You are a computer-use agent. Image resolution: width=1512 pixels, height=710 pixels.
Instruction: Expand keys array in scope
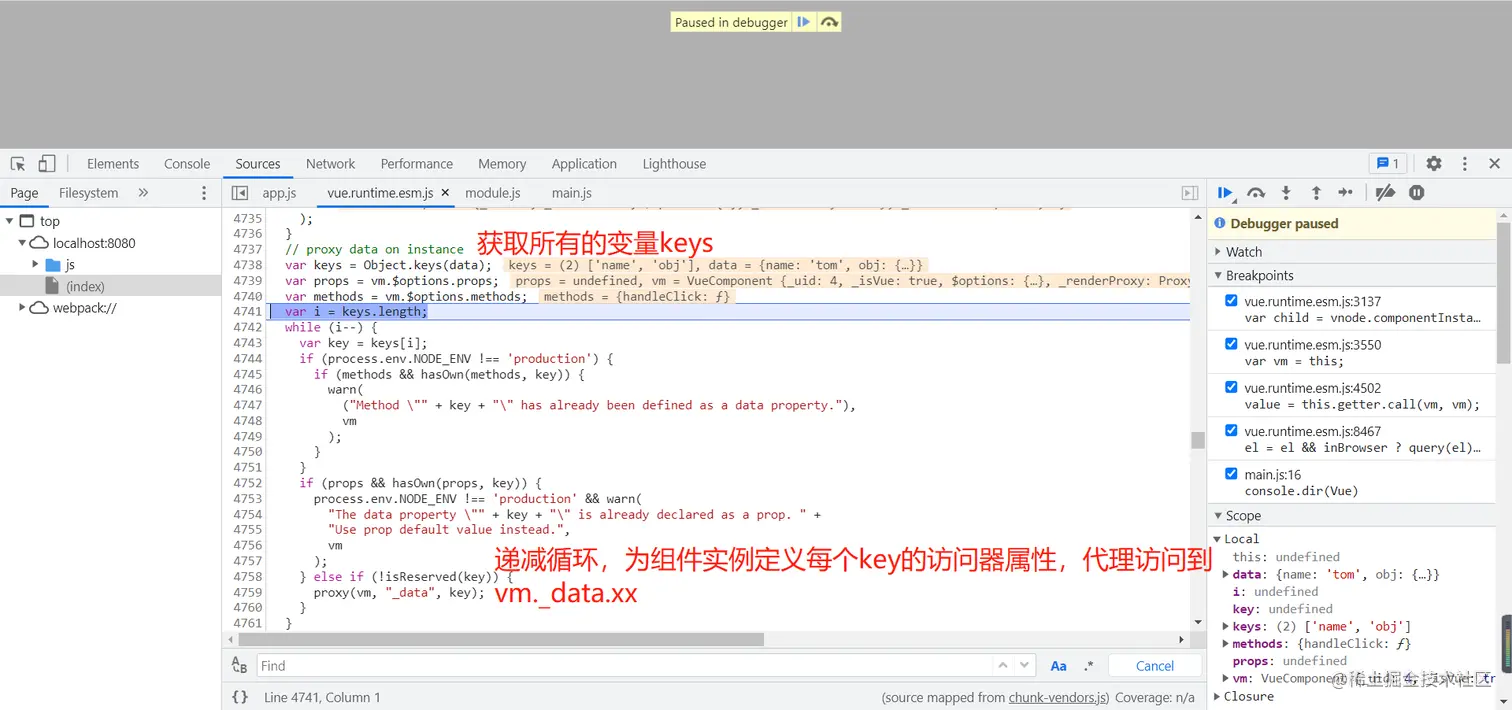coord(1226,626)
